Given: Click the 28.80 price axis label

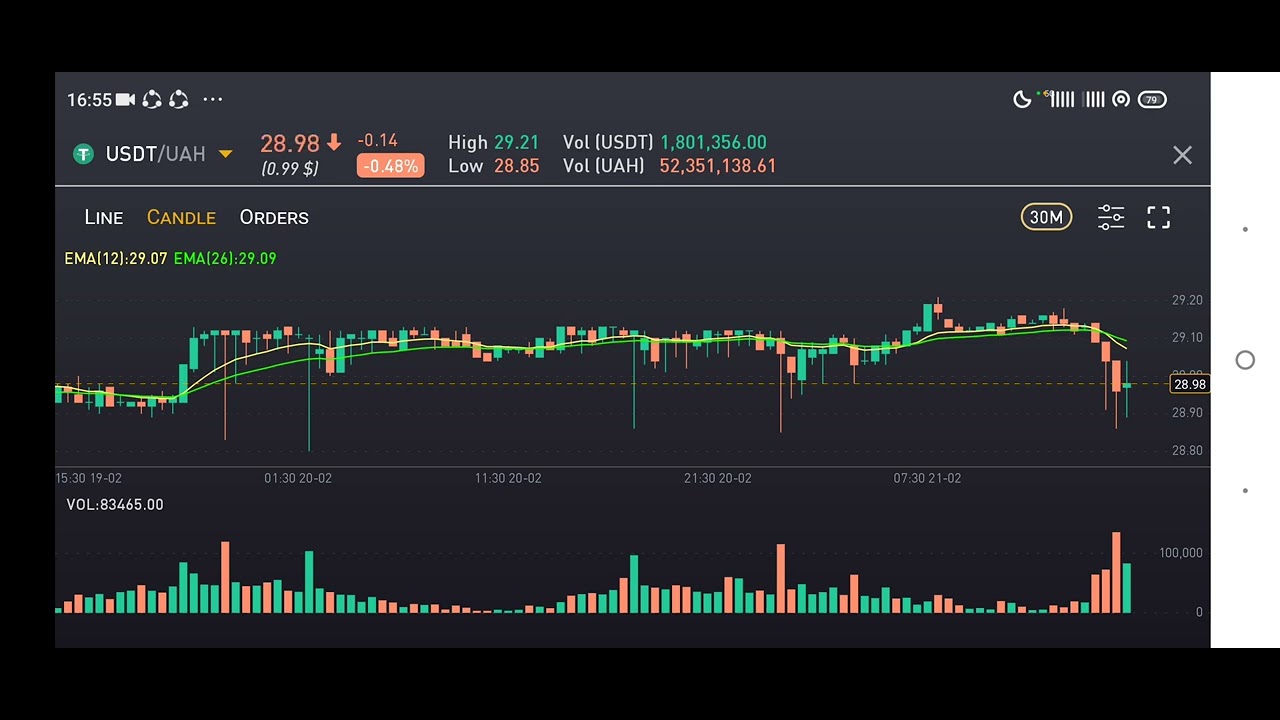Looking at the screenshot, I should [1187, 450].
